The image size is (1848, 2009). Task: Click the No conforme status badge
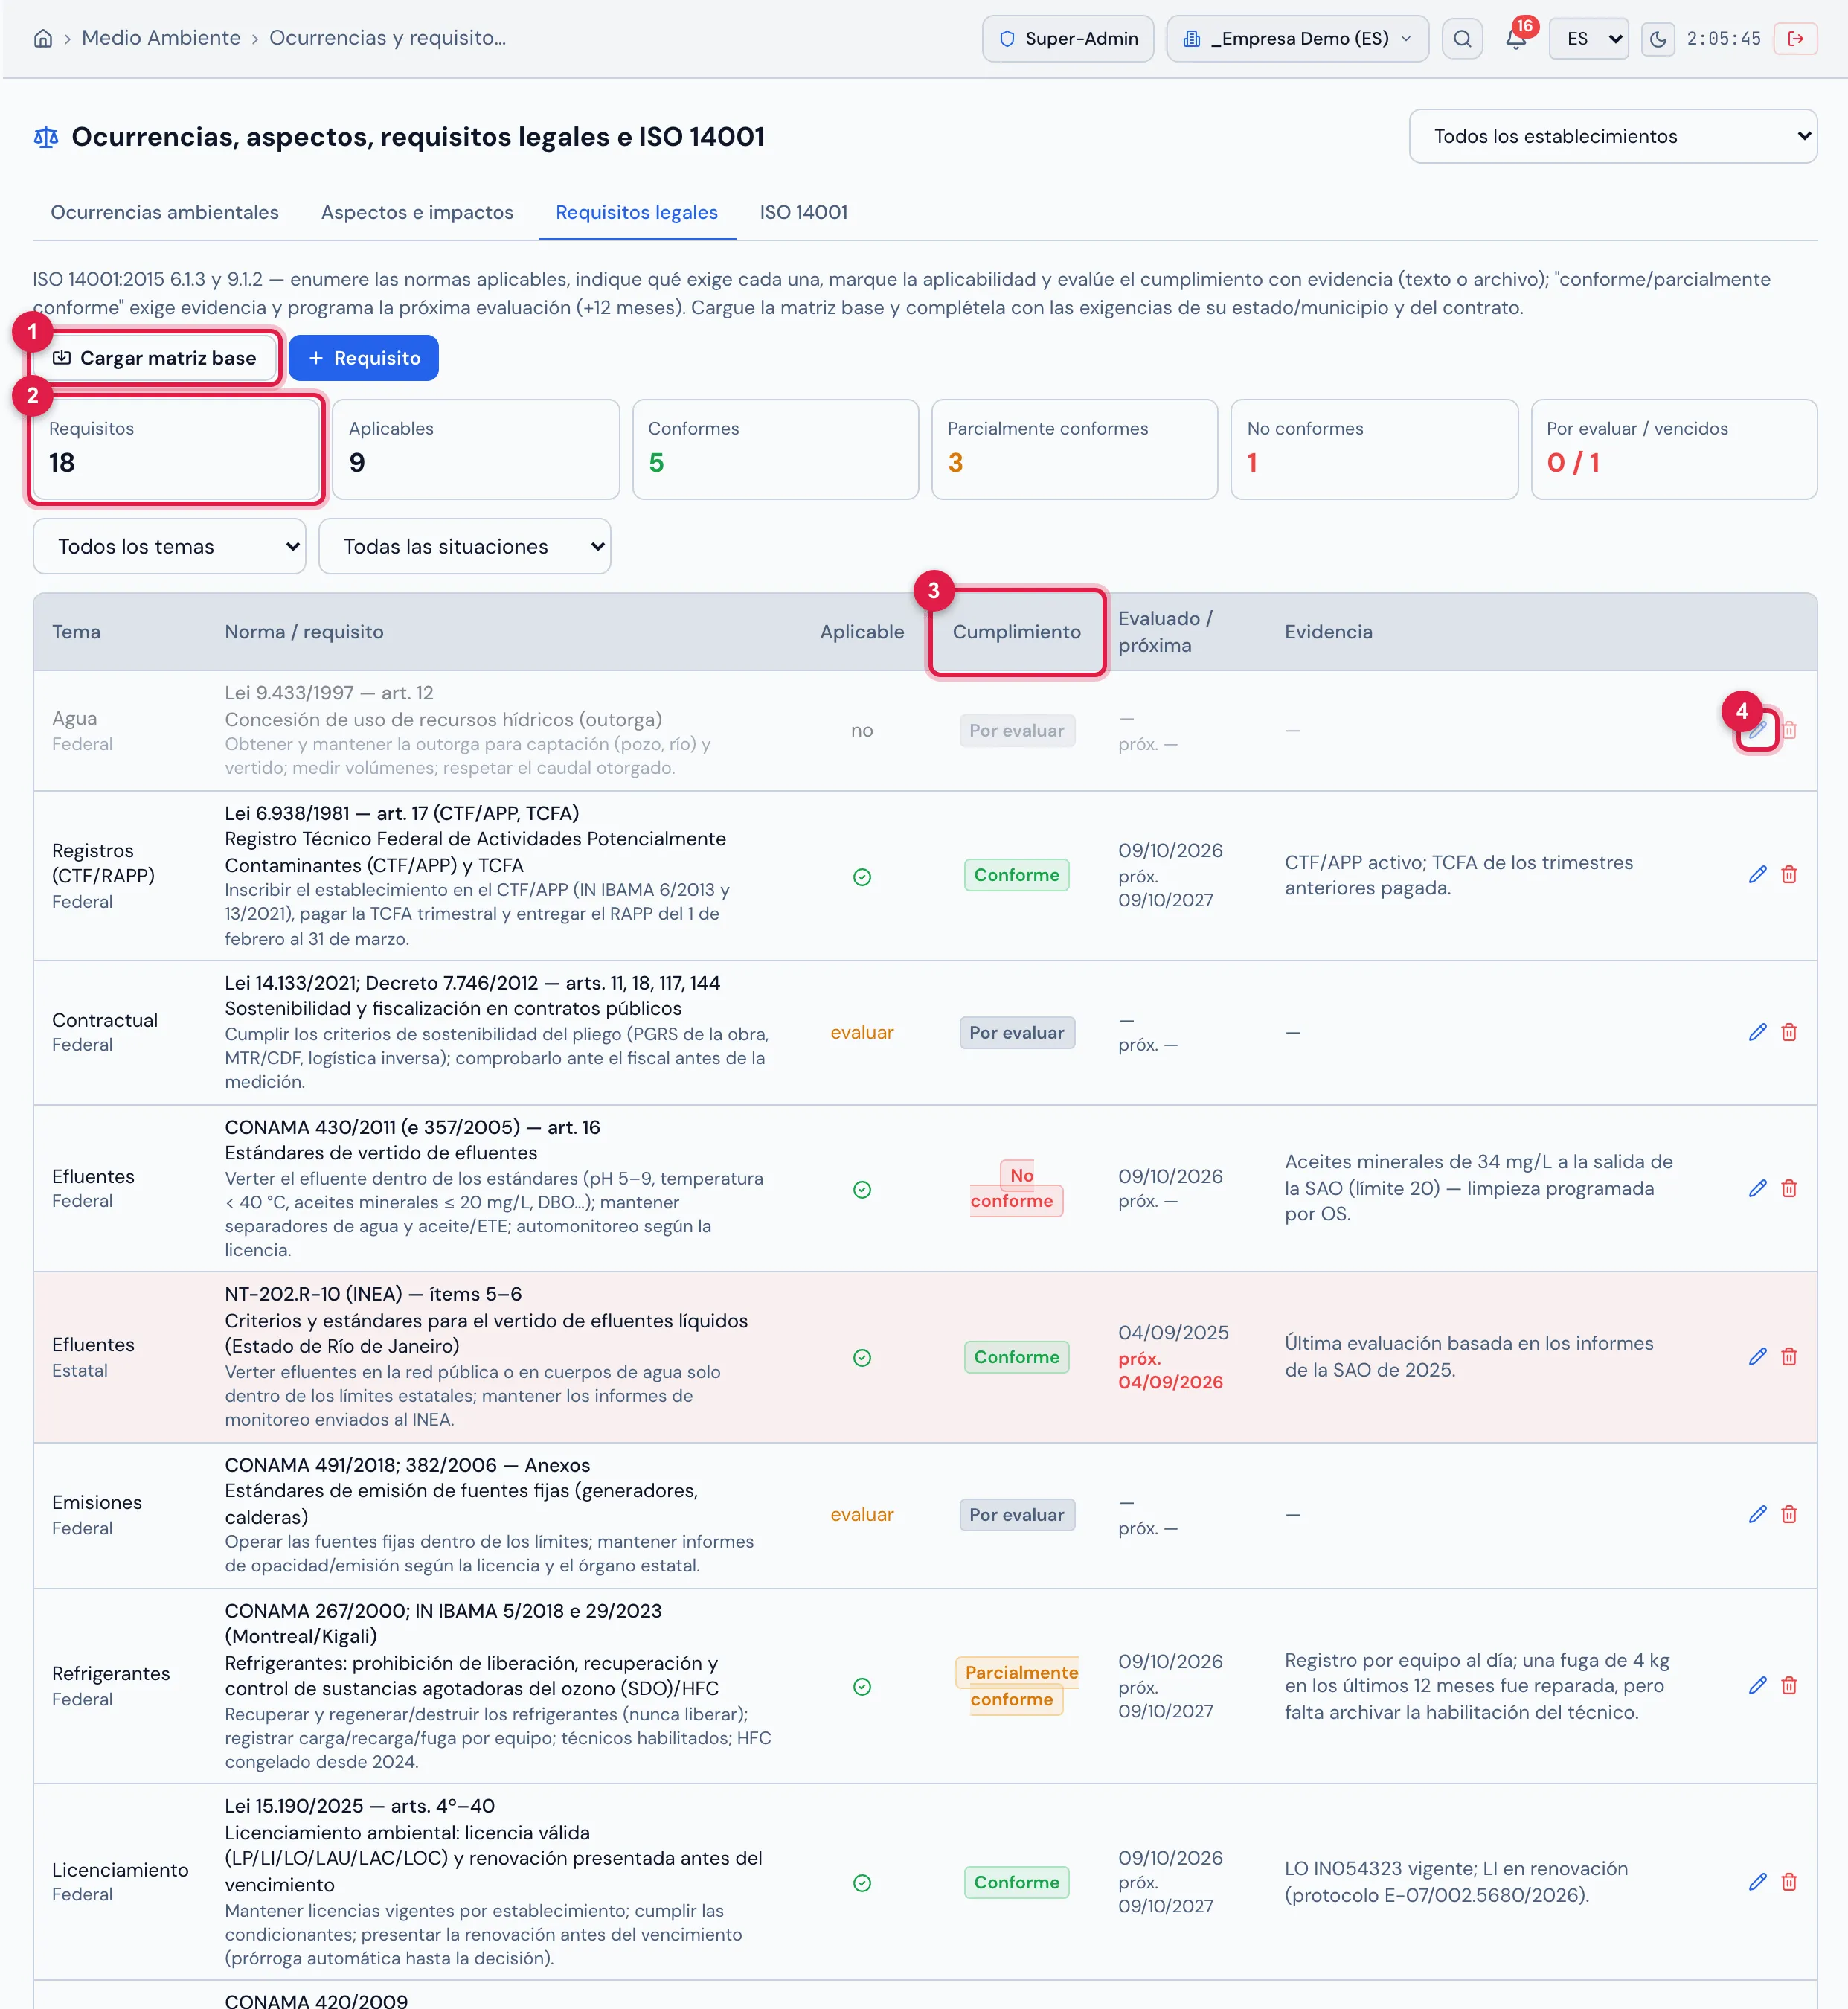click(1016, 1188)
